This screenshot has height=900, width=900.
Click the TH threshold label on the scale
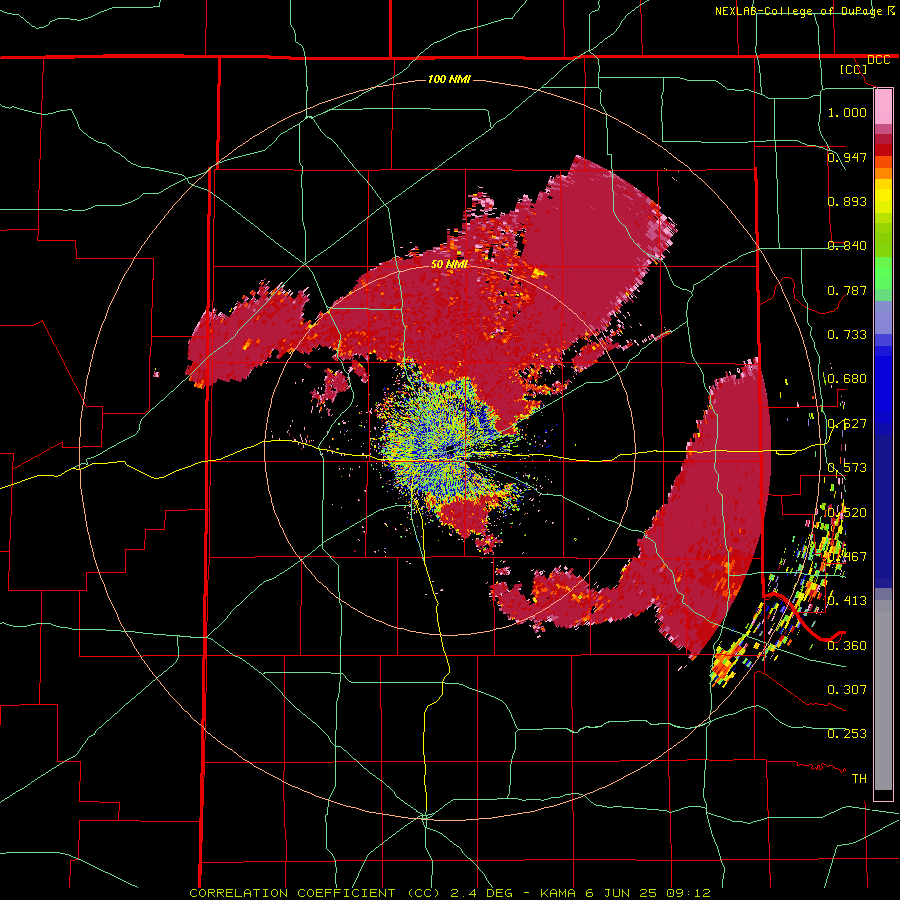[x=859, y=779]
